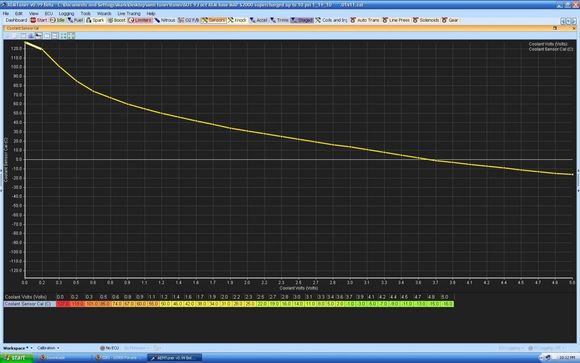Open the Help menu
Viewport: 580px width, 363px height.
(151, 13)
